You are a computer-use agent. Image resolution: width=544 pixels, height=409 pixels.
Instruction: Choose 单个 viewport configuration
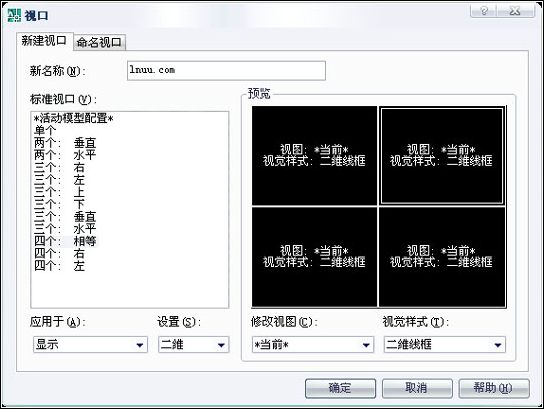tap(45, 130)
